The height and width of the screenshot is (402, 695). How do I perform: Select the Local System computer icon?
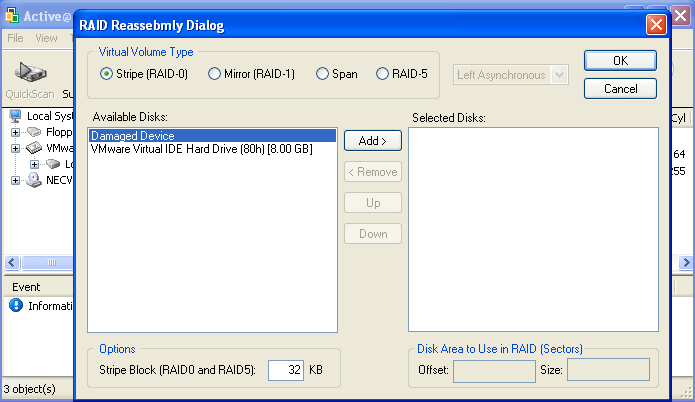click(15, 116)
